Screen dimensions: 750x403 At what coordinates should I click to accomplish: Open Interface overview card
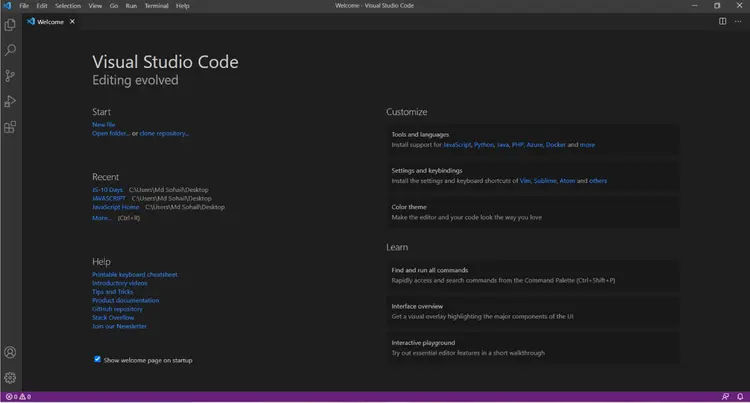[532, 312]
